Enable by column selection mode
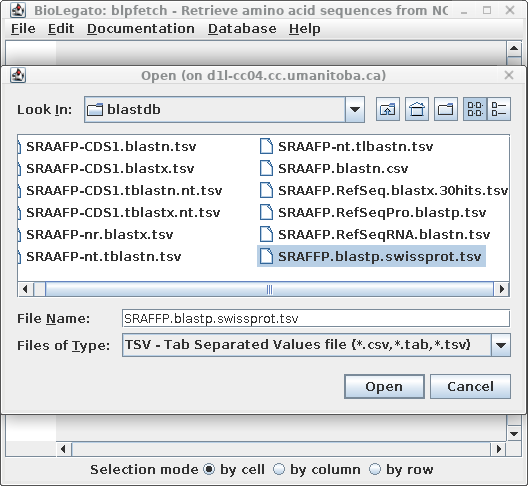The width and height of the screenshot is (528, 486). click(x=278, y=469)
